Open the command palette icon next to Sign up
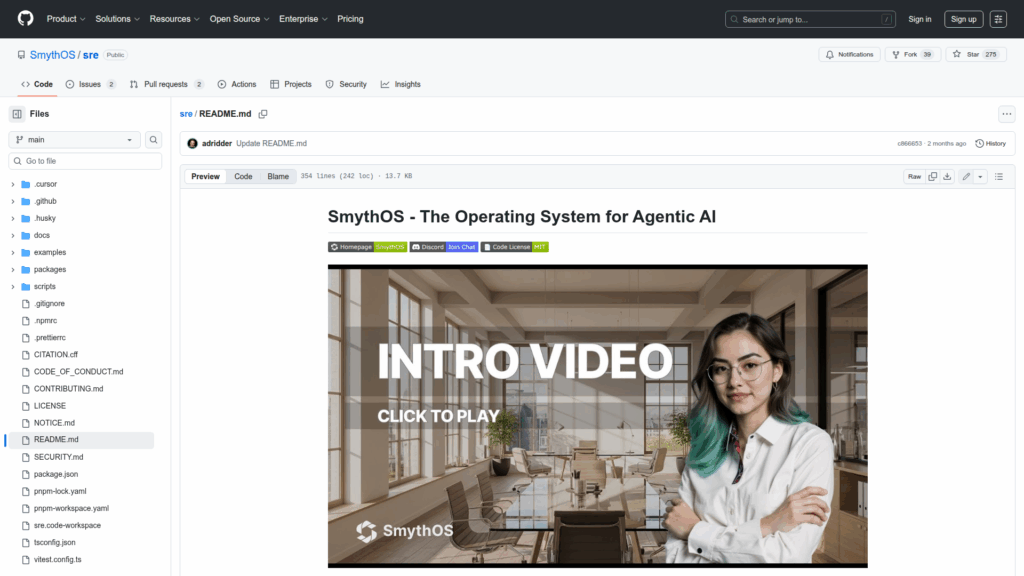This screenshot has width=1024, height=576. pos(998,19)
